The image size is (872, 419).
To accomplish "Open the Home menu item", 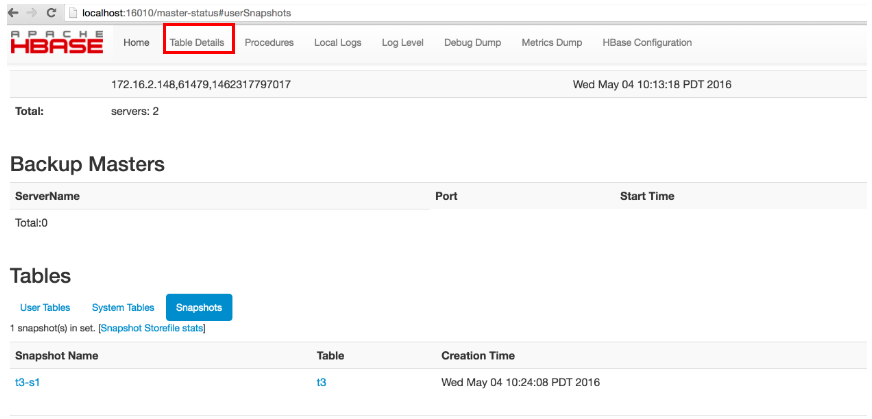I will 136,42.
